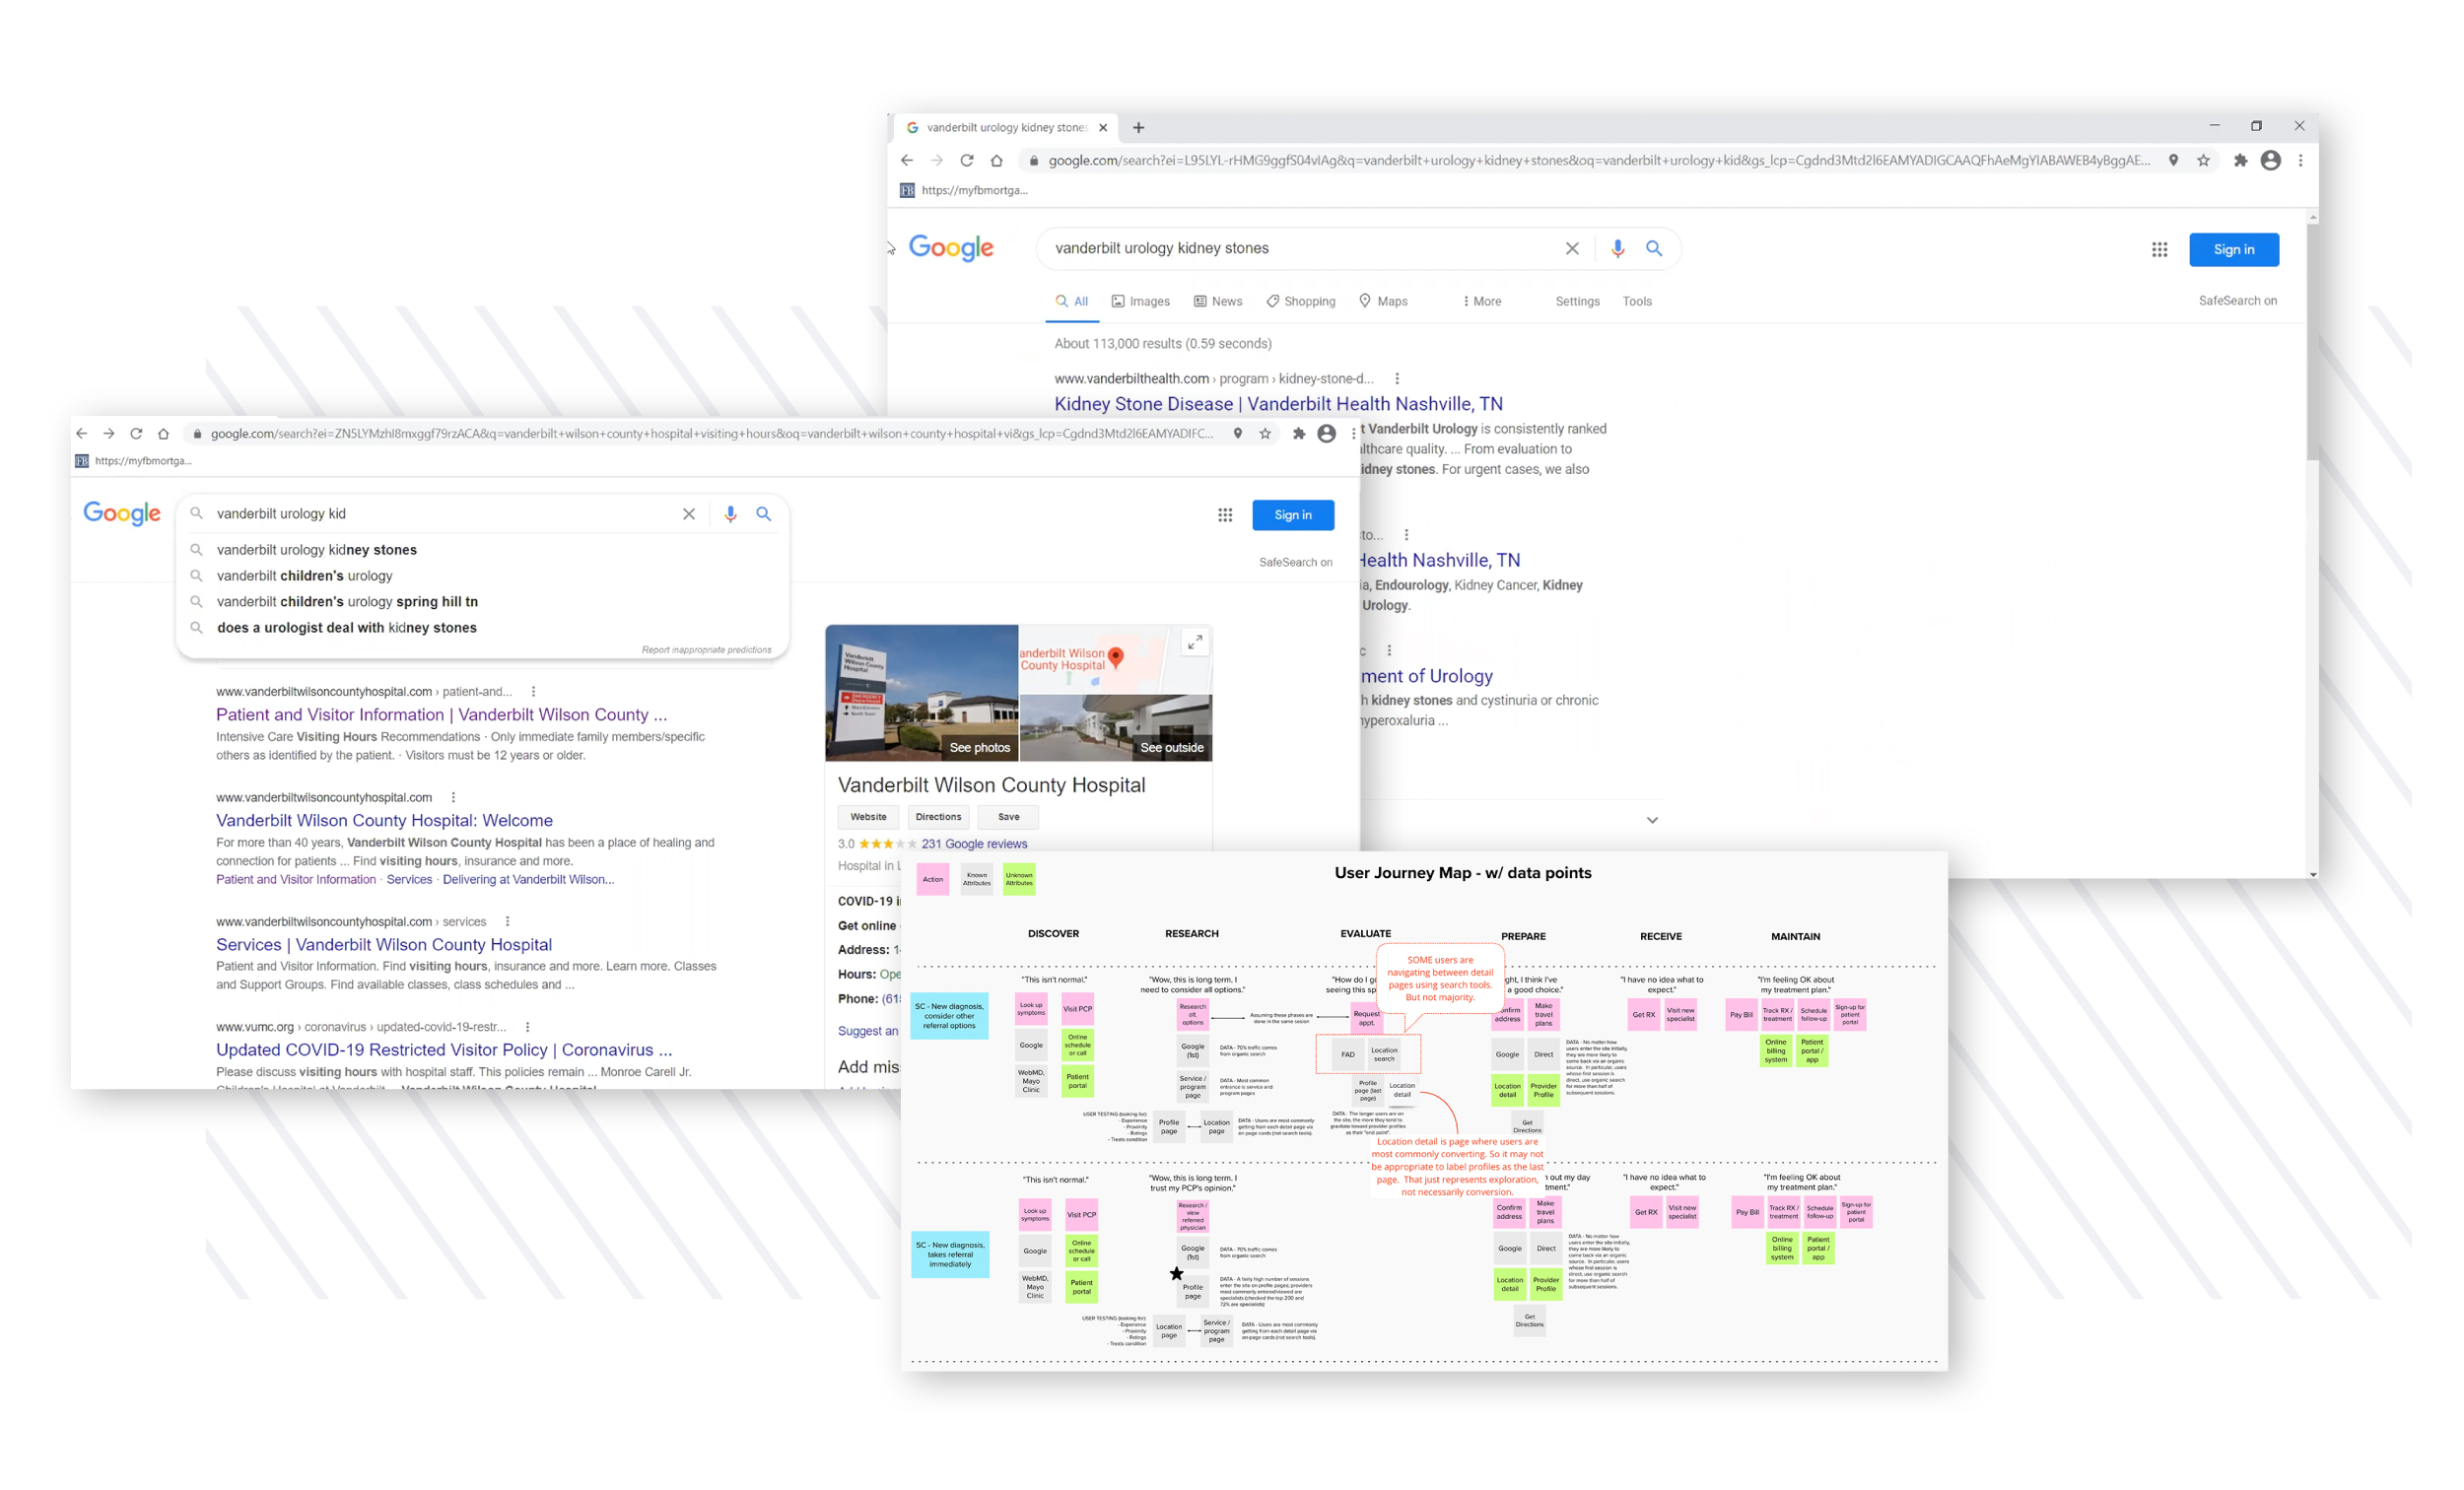Click See photos thumbnail of hospital
This screenshot has width=2464, height=1490.
click(921, 693)
